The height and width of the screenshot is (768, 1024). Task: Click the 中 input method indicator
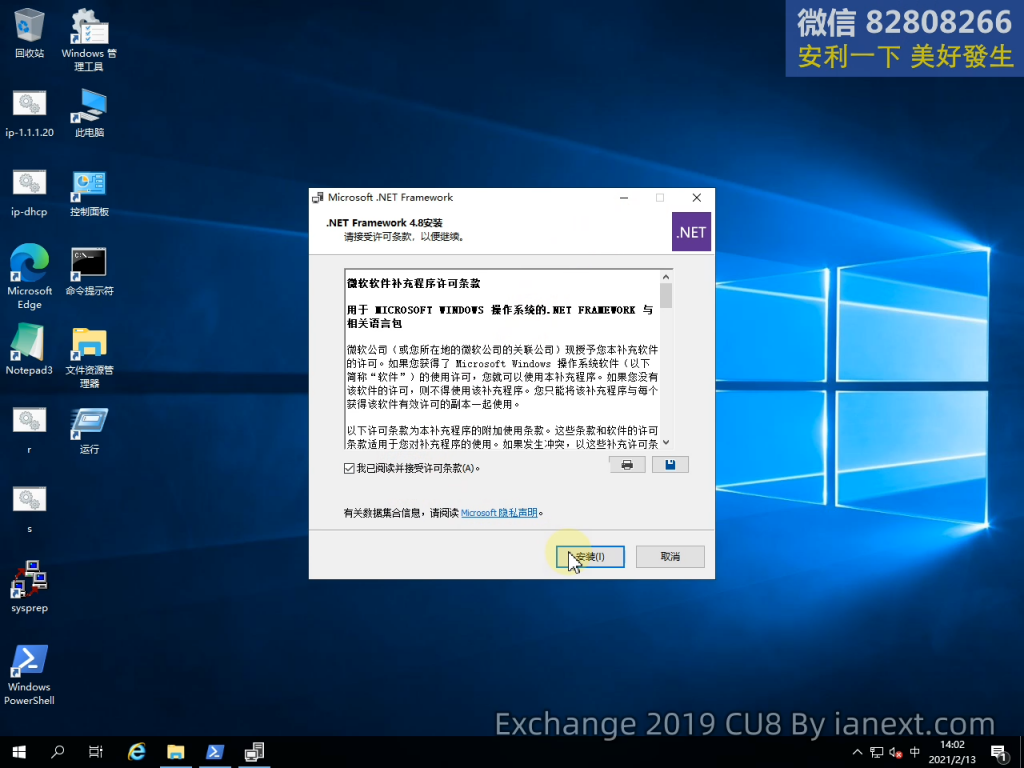click(x=915, y=752)
